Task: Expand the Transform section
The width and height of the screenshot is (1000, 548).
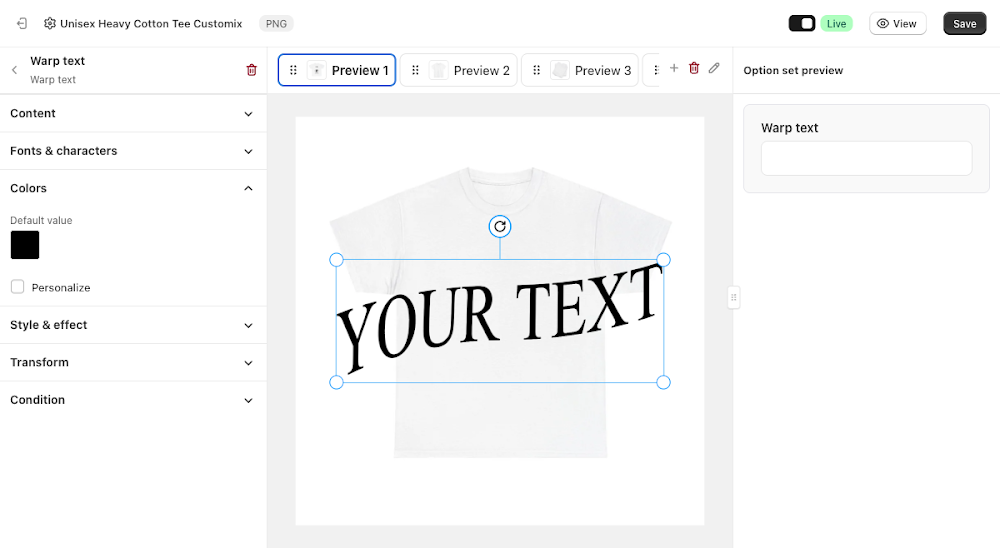Action: pyautogui.click(x=133, y=362)
